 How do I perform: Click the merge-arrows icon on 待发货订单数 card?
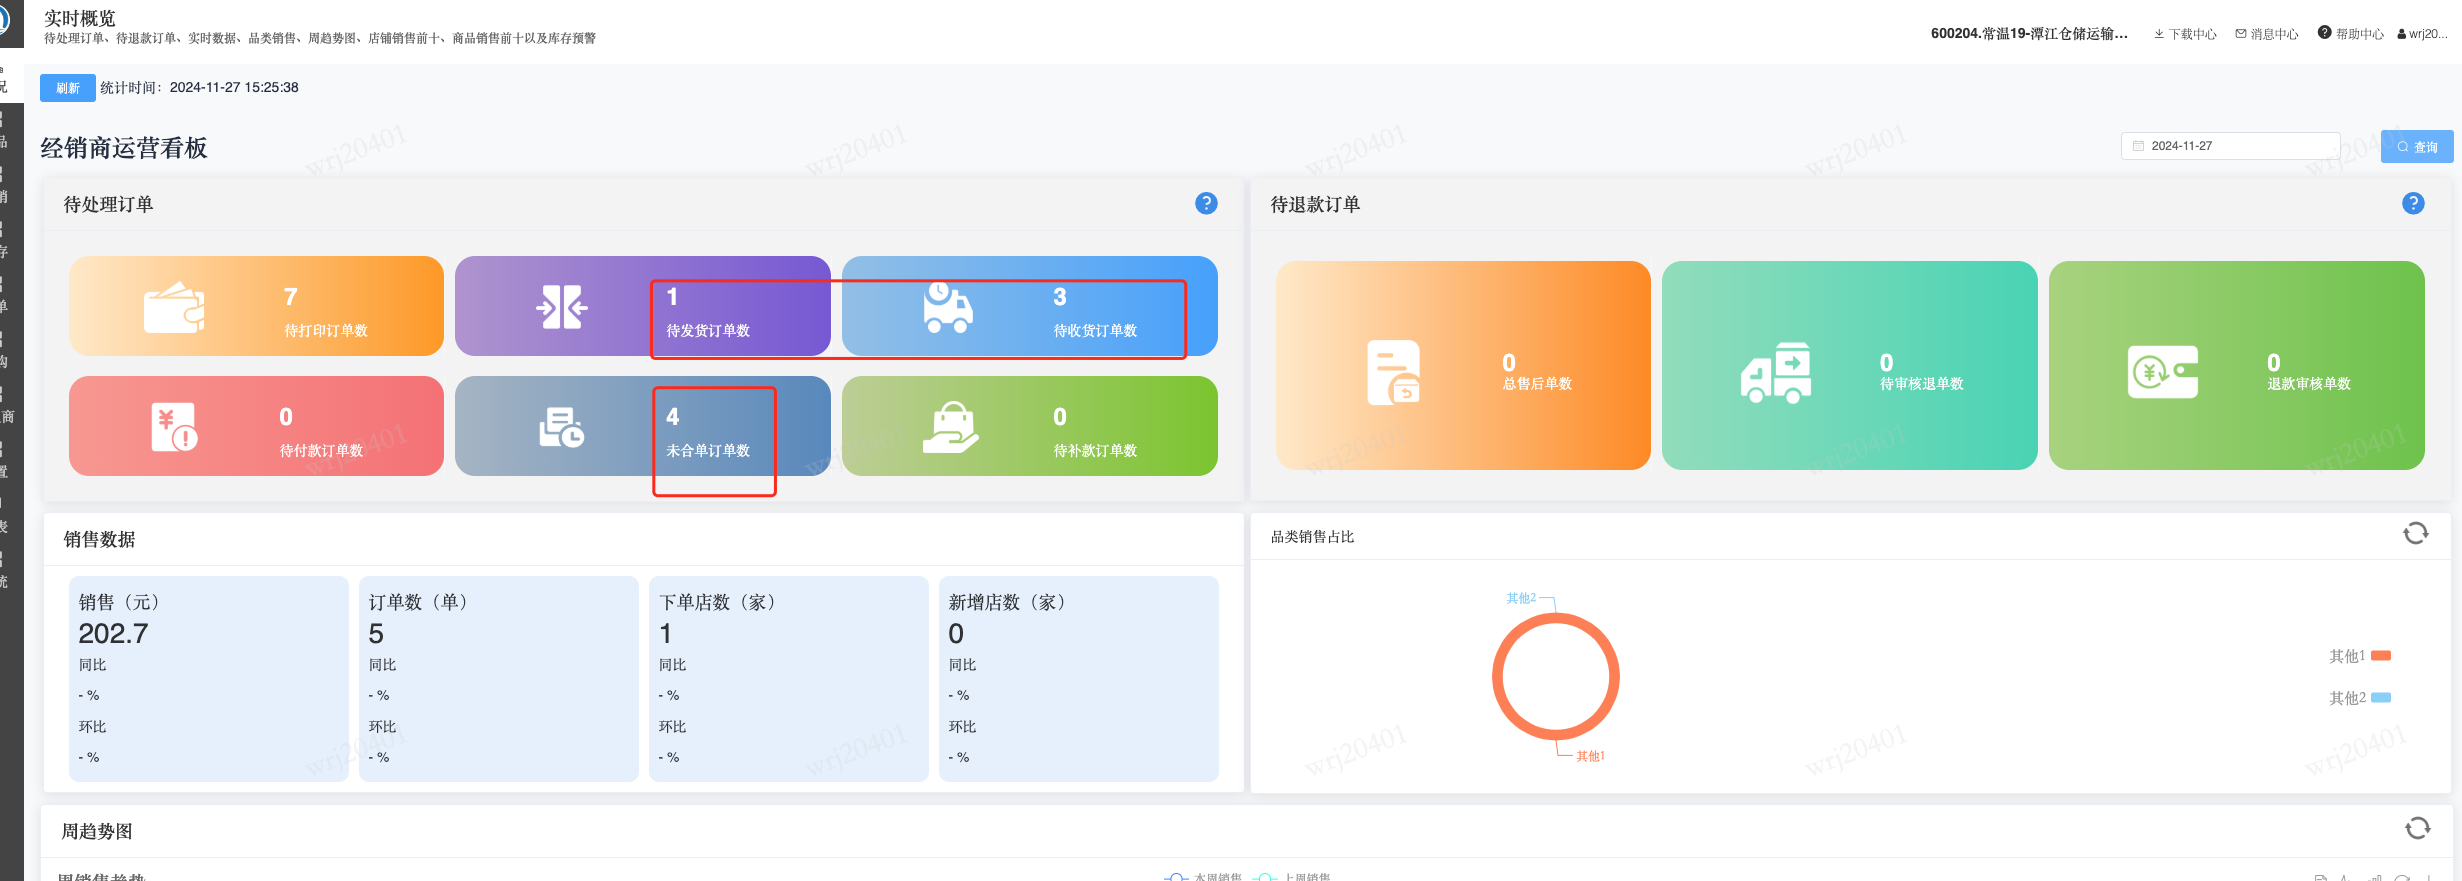[x=561, y=307]
